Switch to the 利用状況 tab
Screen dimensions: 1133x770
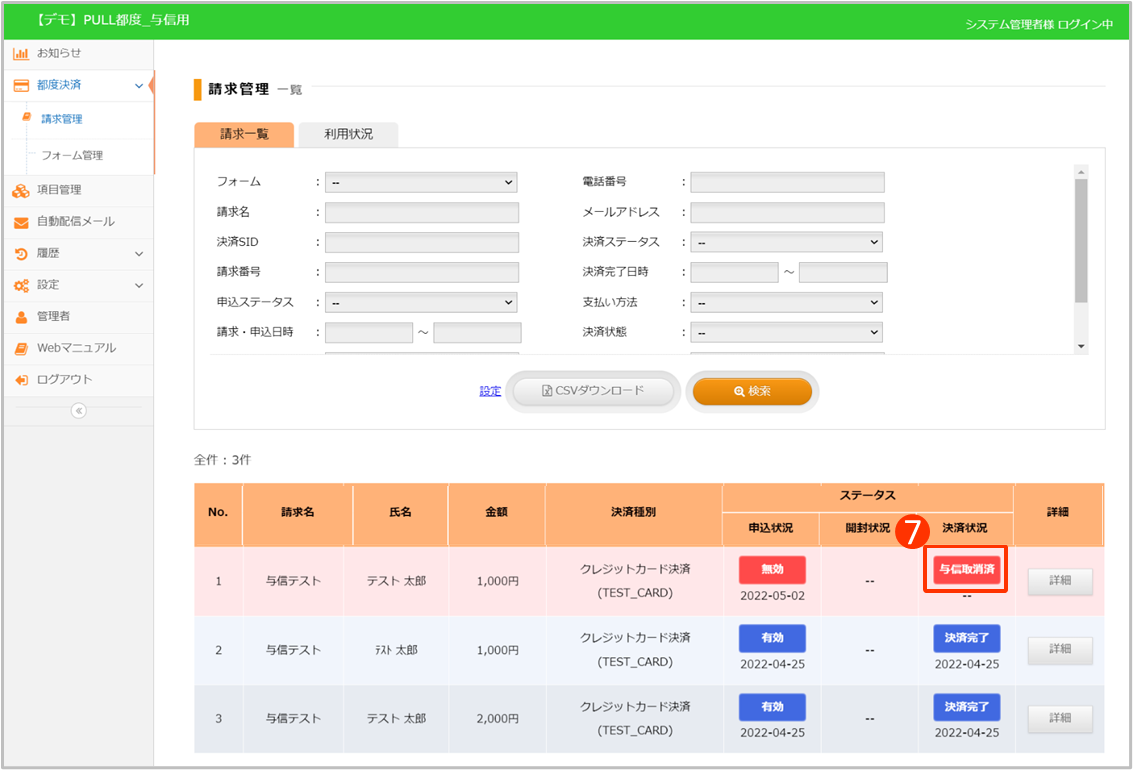349,134
